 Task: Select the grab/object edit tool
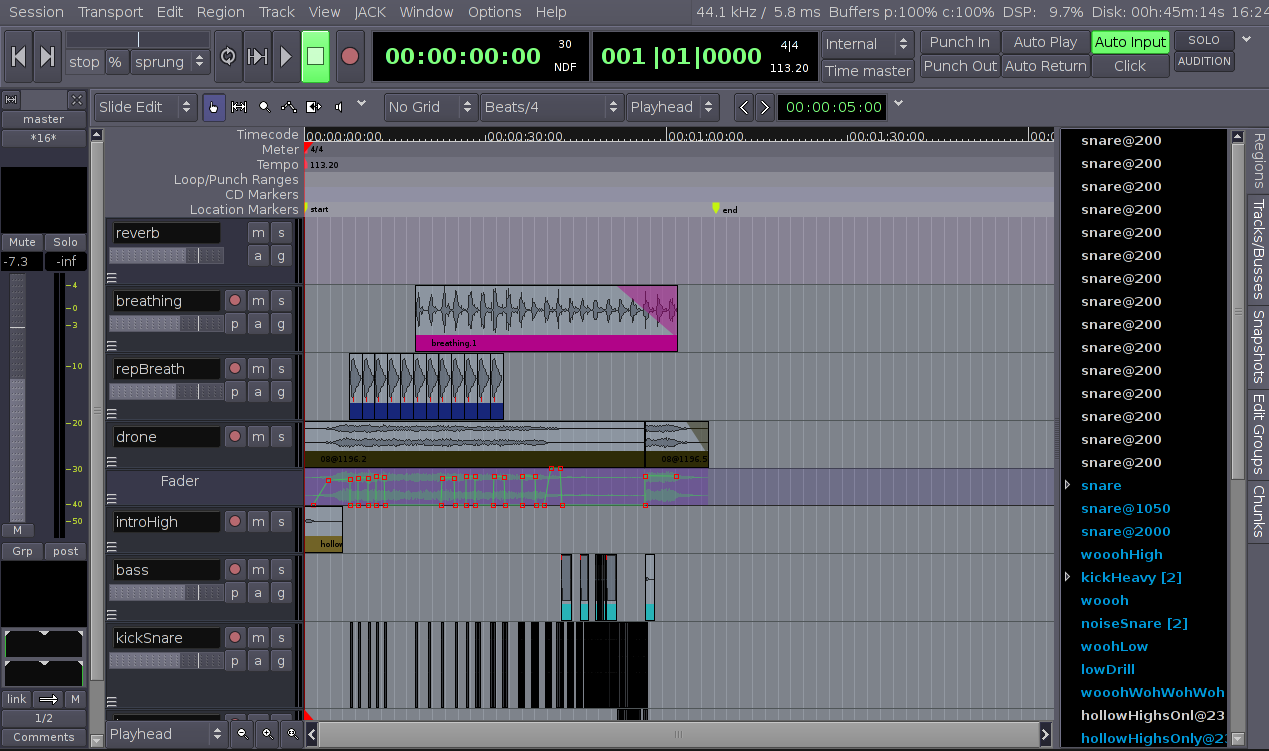(214, 107)
